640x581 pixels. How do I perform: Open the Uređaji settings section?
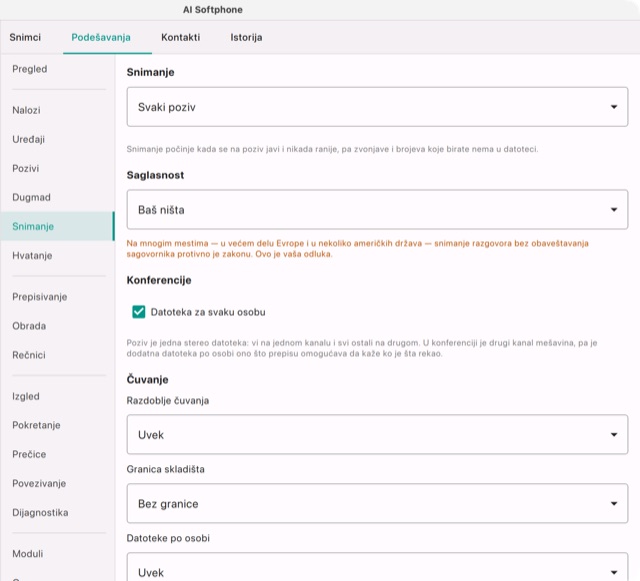coord(57,139)
